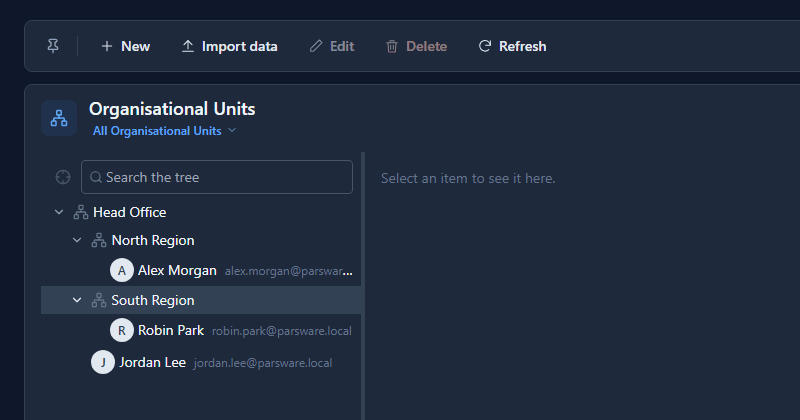Viewport: 800px width, 420px height.
Task: Click the plus icon on New
Action: [107, 46]
